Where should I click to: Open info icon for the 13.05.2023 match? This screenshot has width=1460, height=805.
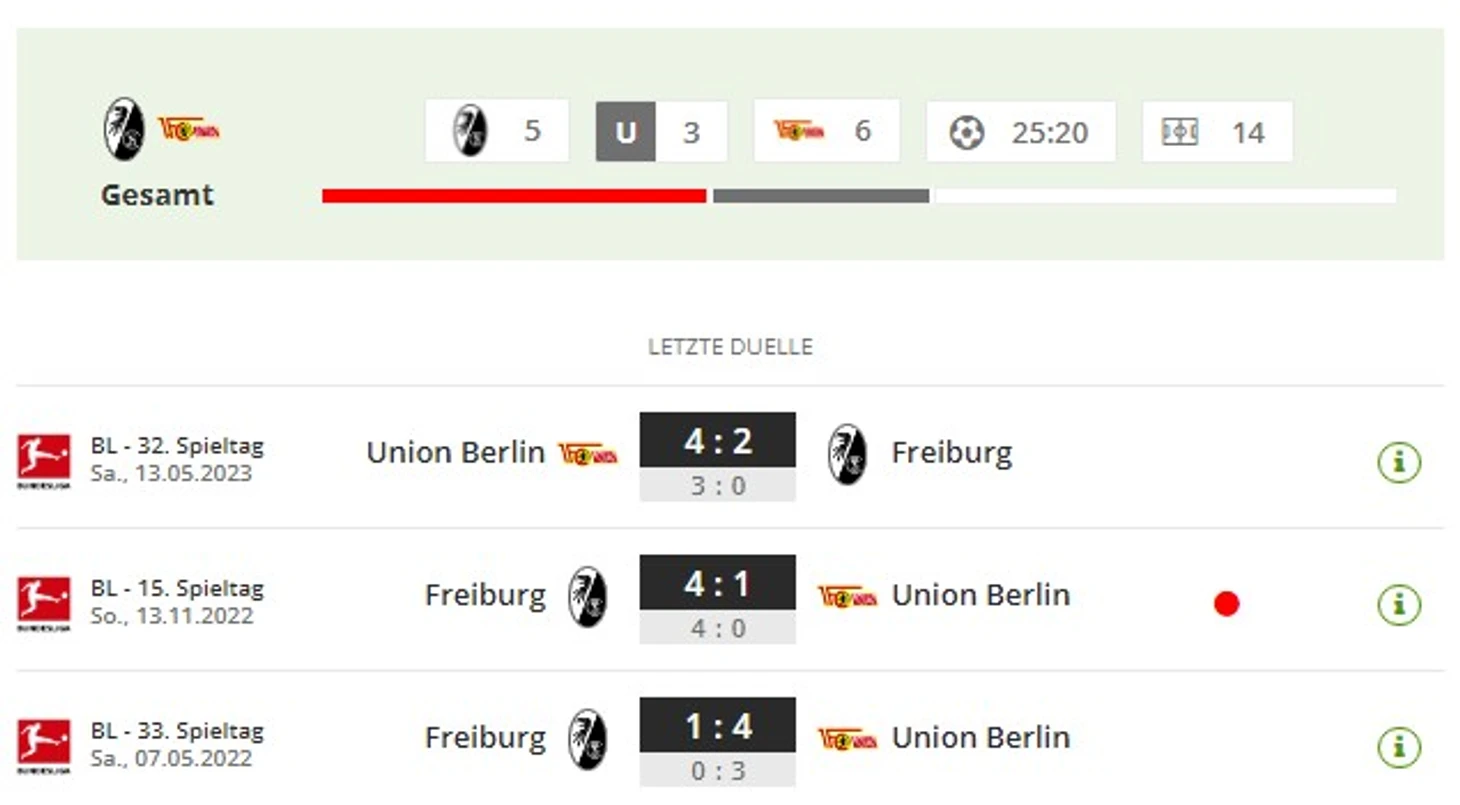1398,462
